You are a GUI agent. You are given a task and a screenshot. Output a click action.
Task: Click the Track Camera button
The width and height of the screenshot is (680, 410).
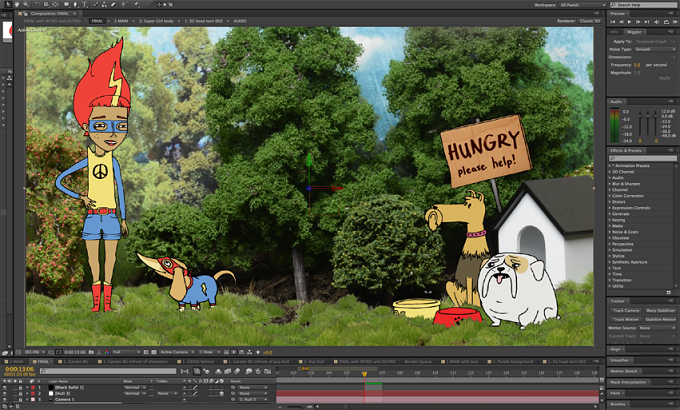pyautogui.click(x=626, y=311)
